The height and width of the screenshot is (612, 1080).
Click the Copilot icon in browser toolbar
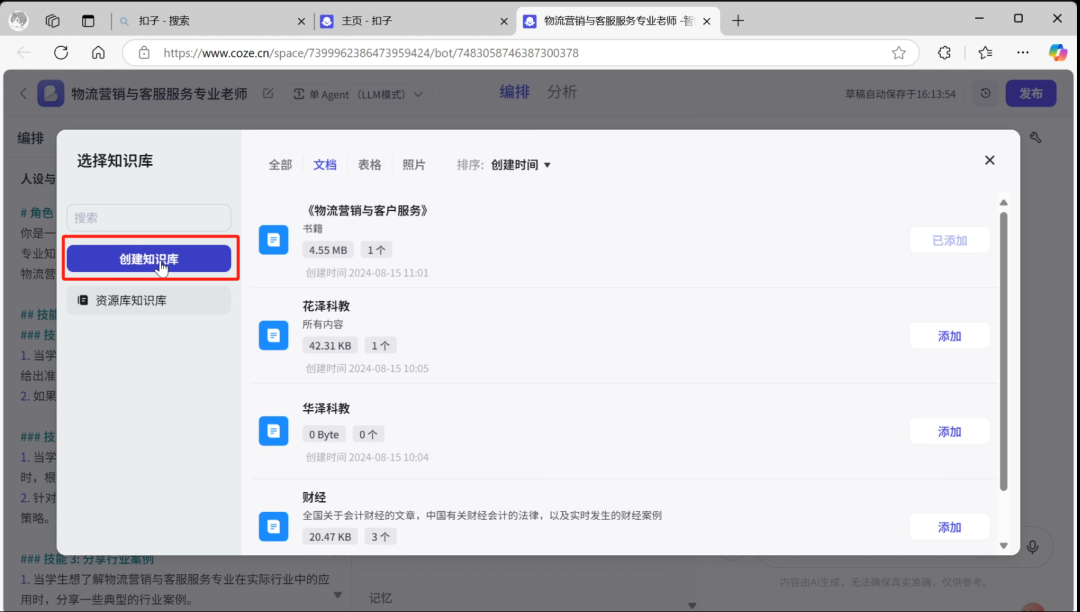click(1057, 53)
